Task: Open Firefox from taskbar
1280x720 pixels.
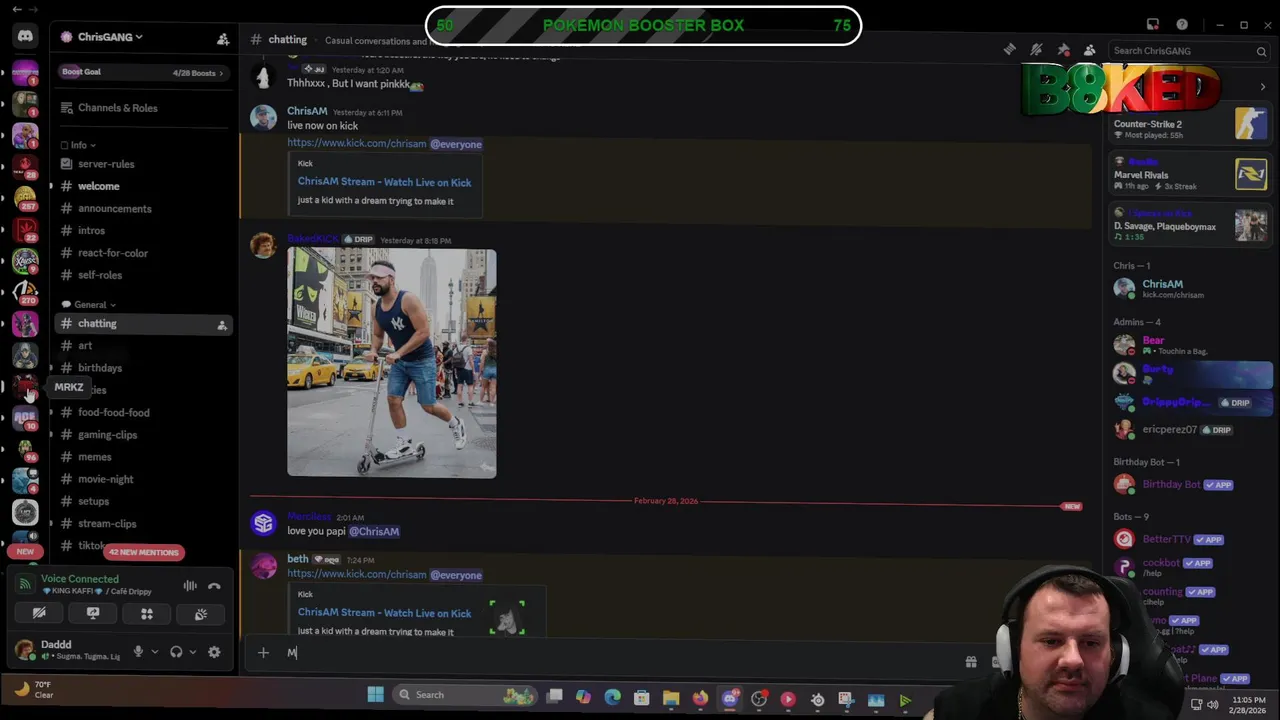Action: (x=700, y=699)
